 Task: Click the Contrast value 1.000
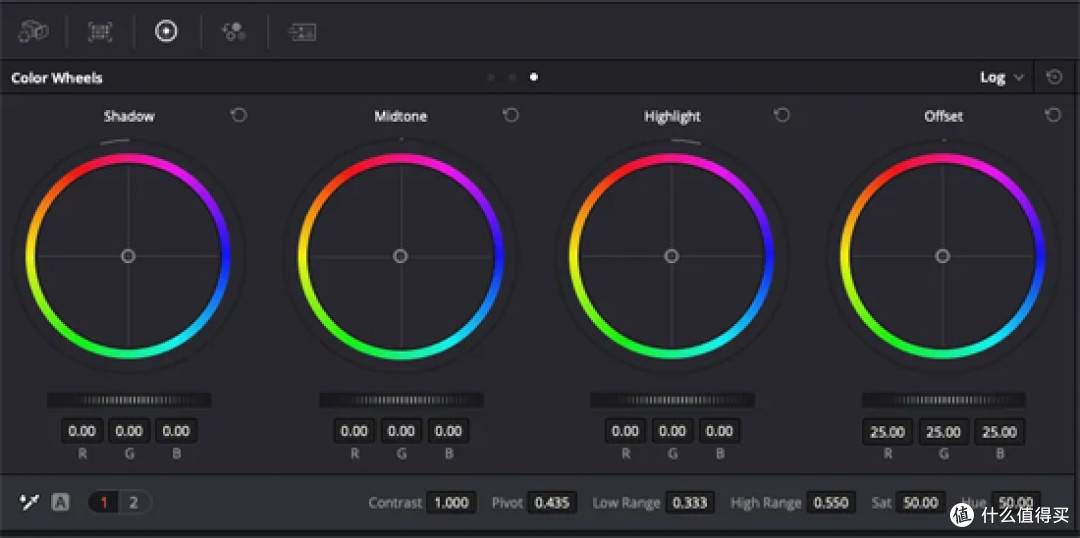[x=451, y=502]
